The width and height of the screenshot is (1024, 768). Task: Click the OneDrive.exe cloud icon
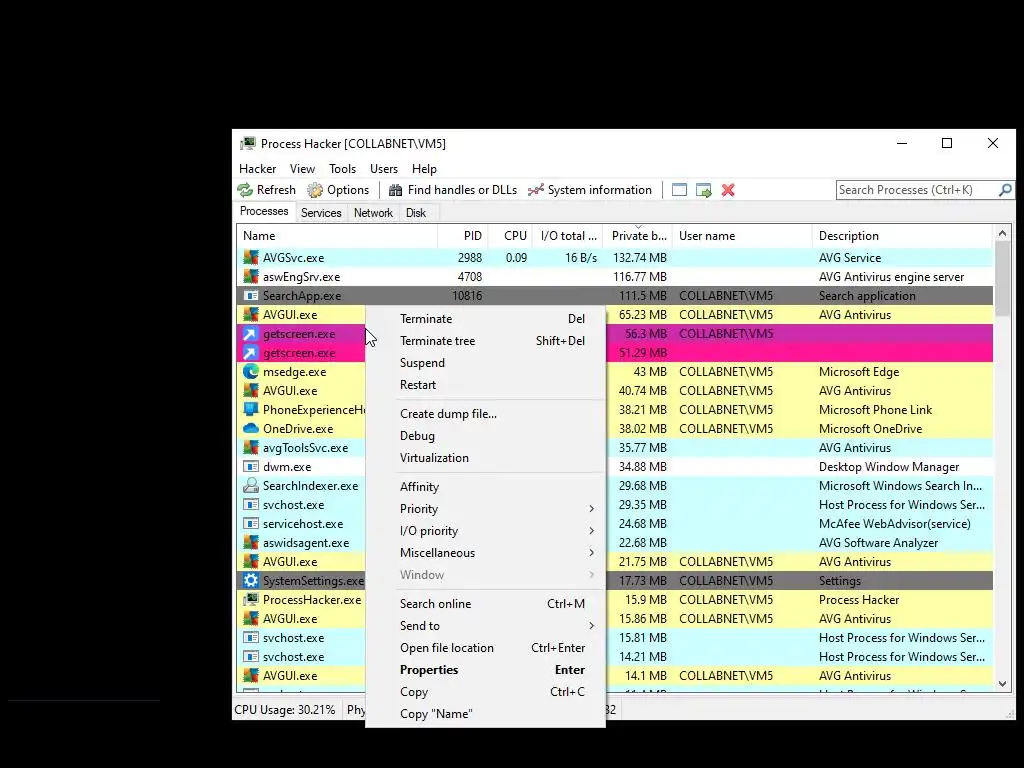point(251,428)
